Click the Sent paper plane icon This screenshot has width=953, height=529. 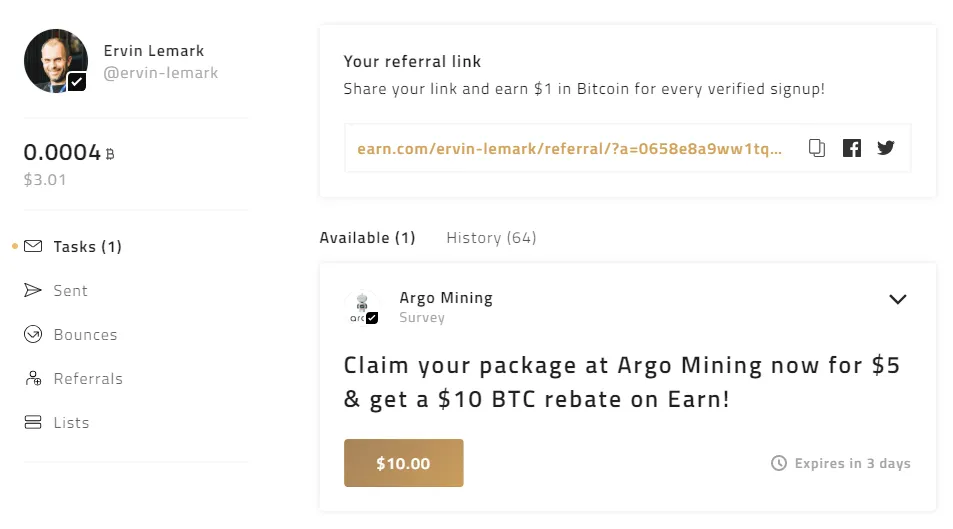click(33, 290)
